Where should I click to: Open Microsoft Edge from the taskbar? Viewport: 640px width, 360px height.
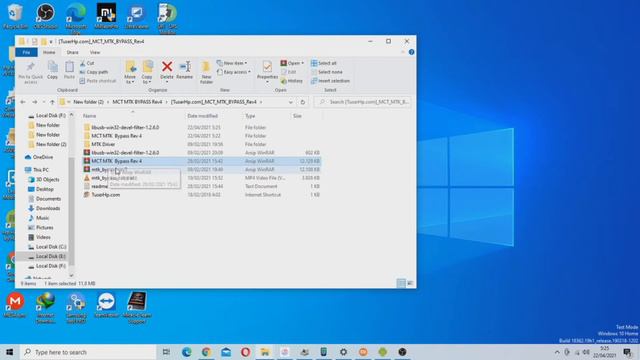187,352
